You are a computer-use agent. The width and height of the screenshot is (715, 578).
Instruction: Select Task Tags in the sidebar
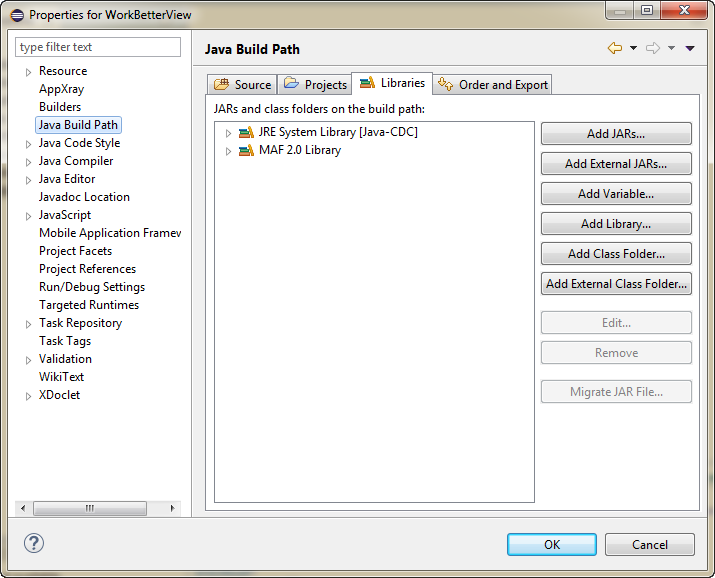pos(65,341)
